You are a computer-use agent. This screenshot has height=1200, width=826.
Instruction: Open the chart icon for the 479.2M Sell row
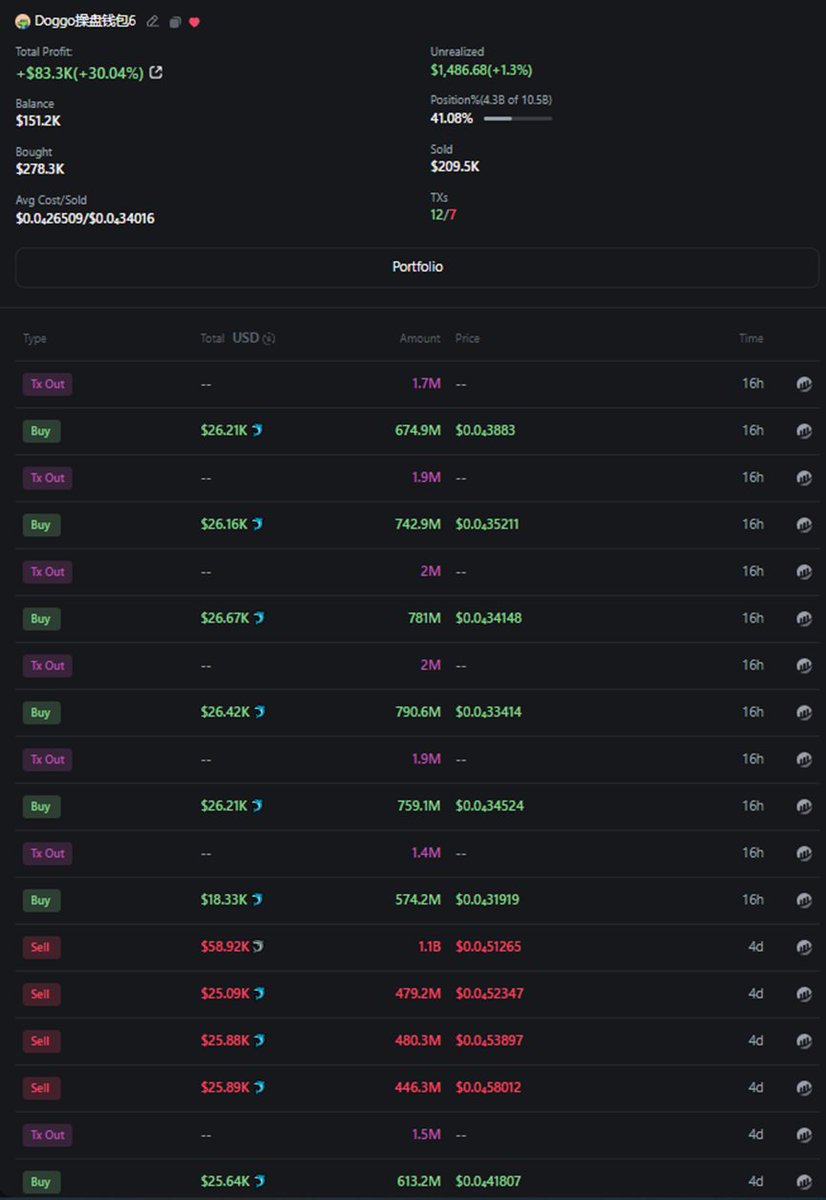pos(804,994)
